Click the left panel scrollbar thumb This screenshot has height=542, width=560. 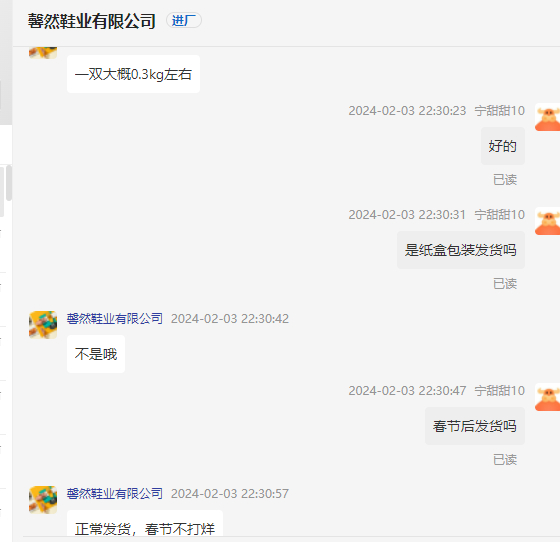pyautogui.click(x=9, y=183)
